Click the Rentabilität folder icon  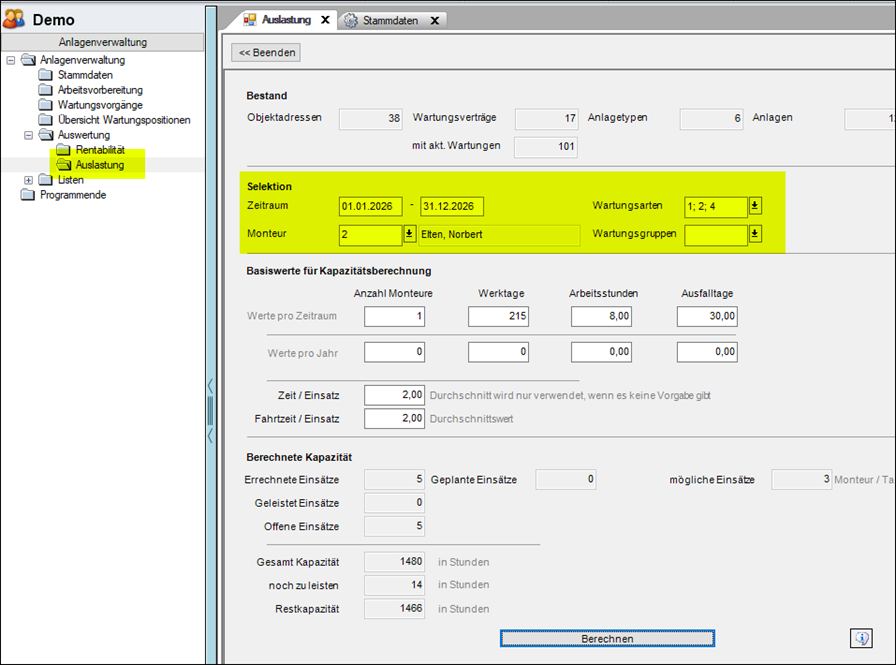(64, 150)
